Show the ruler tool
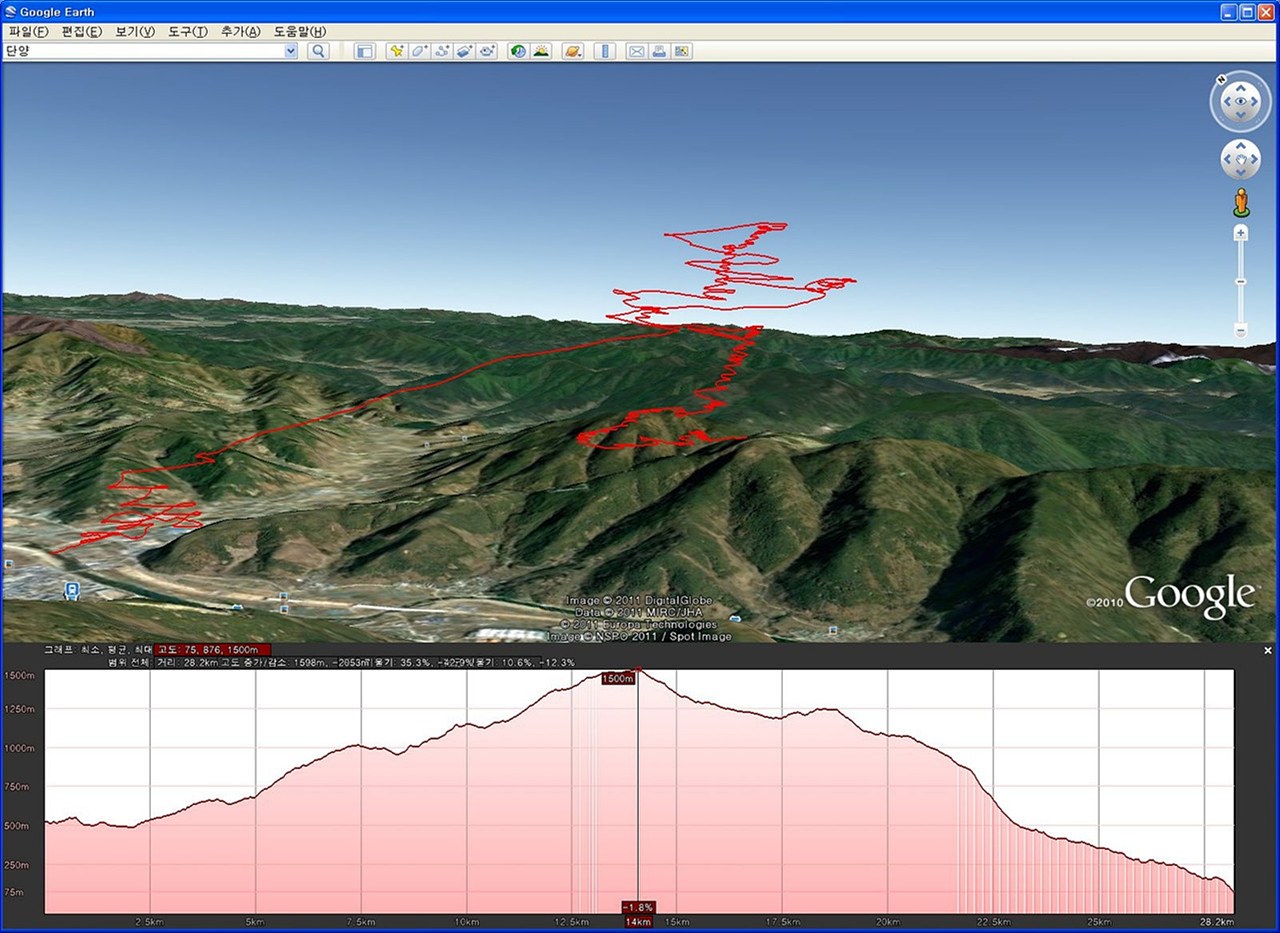The image size is (1280, 933). 604,51
